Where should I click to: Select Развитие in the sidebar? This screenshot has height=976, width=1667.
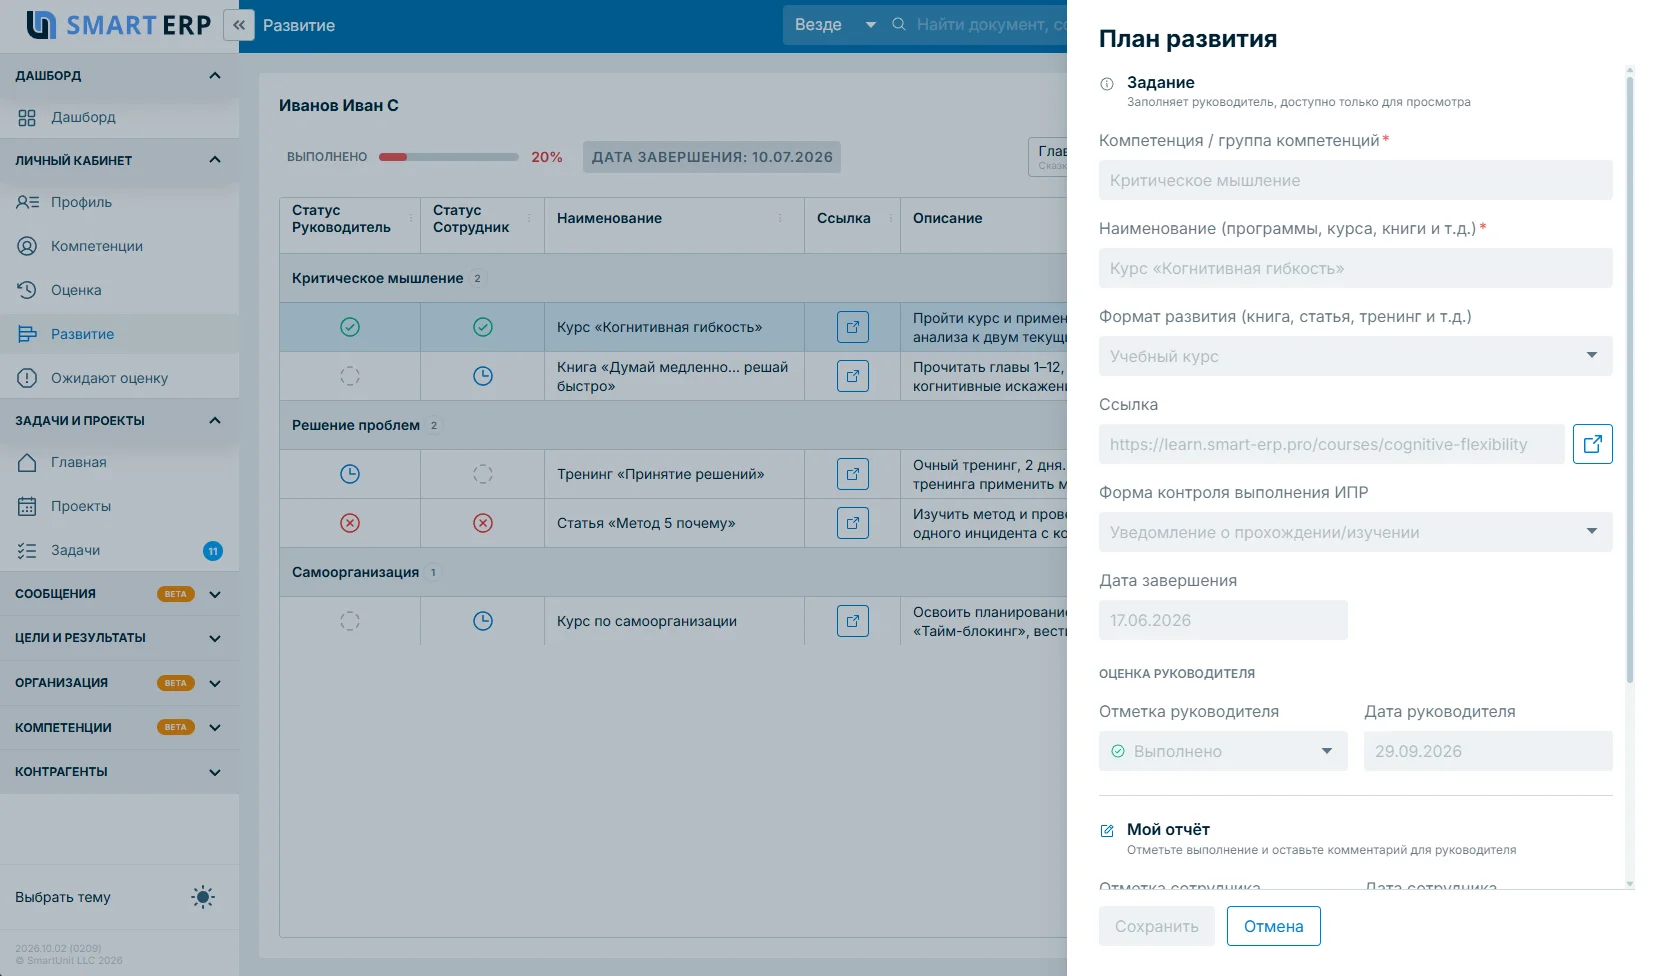(119, 334)
